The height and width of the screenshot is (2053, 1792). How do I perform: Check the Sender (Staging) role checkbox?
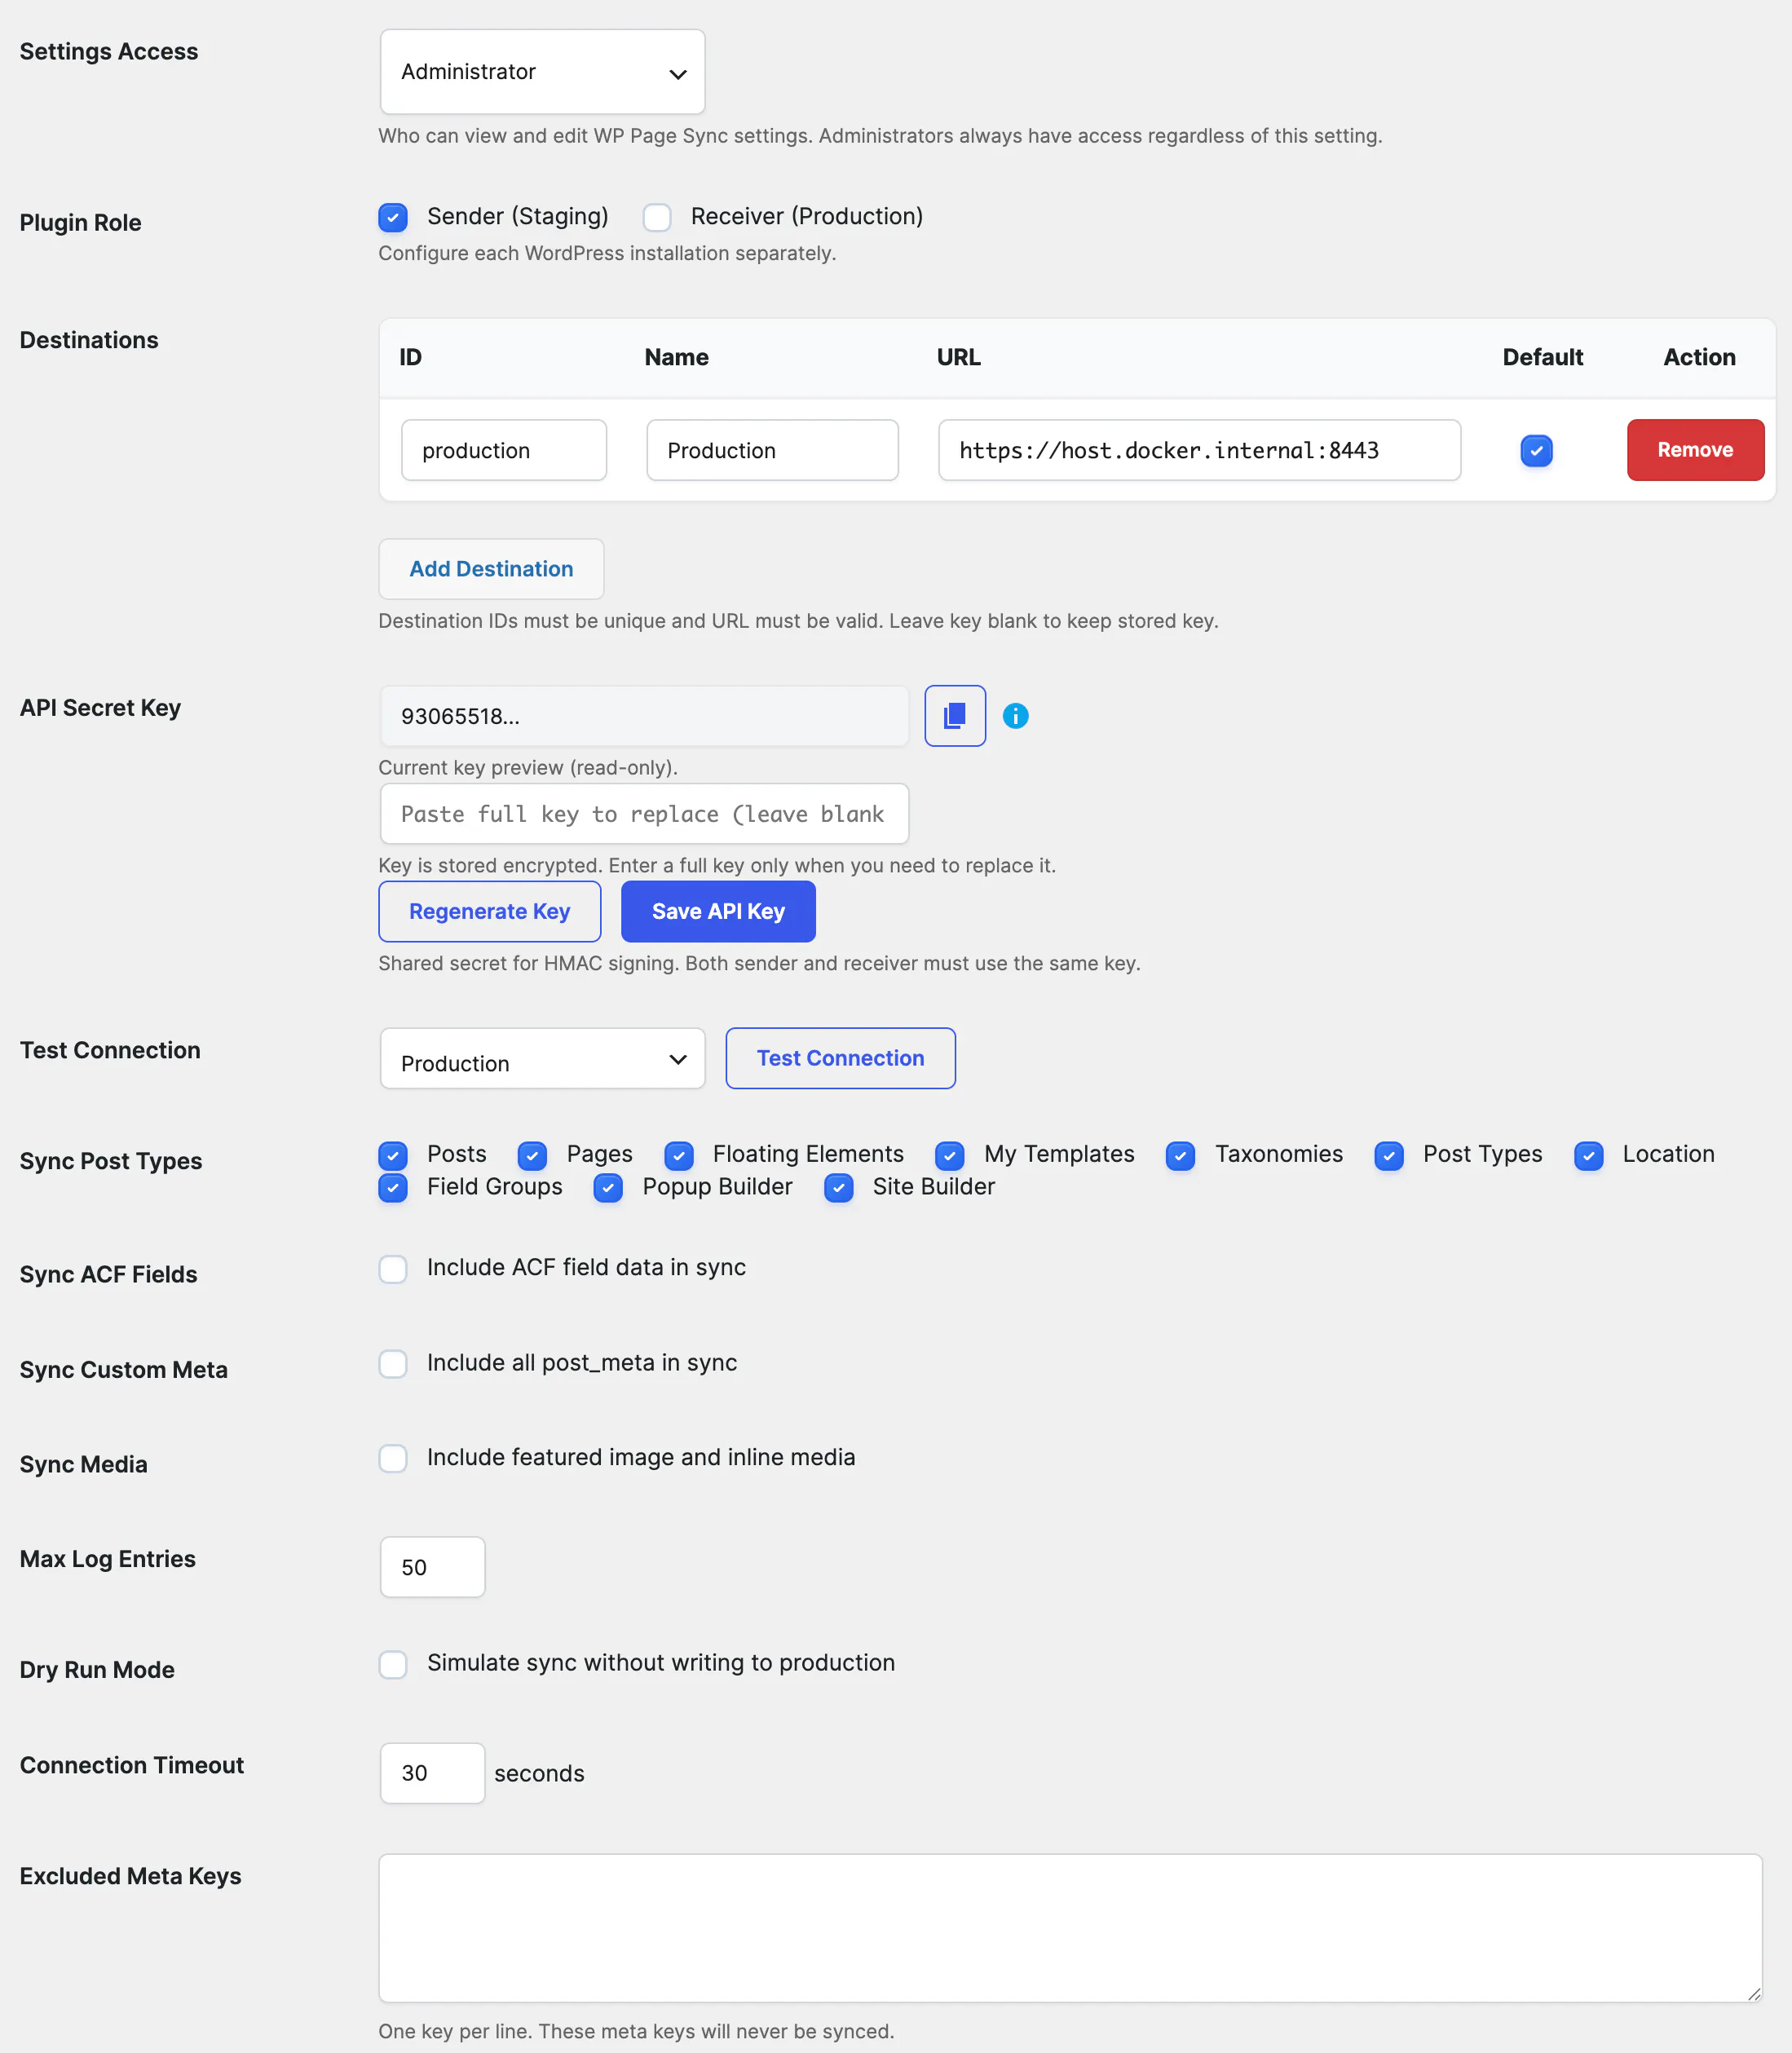coord(393,217)
